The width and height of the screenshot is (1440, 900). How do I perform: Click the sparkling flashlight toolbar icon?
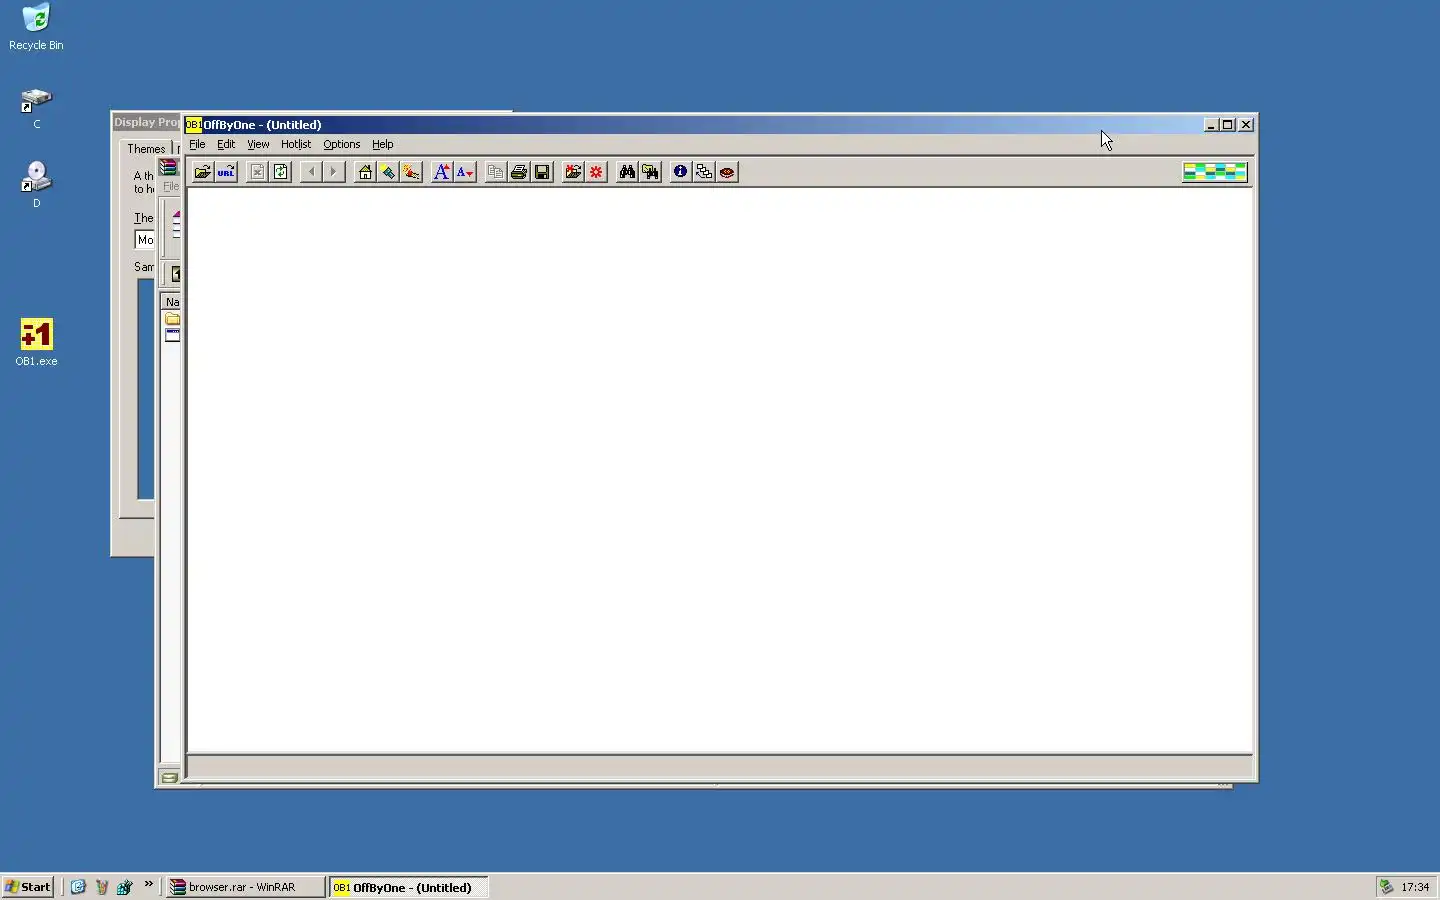pos(411,172)
